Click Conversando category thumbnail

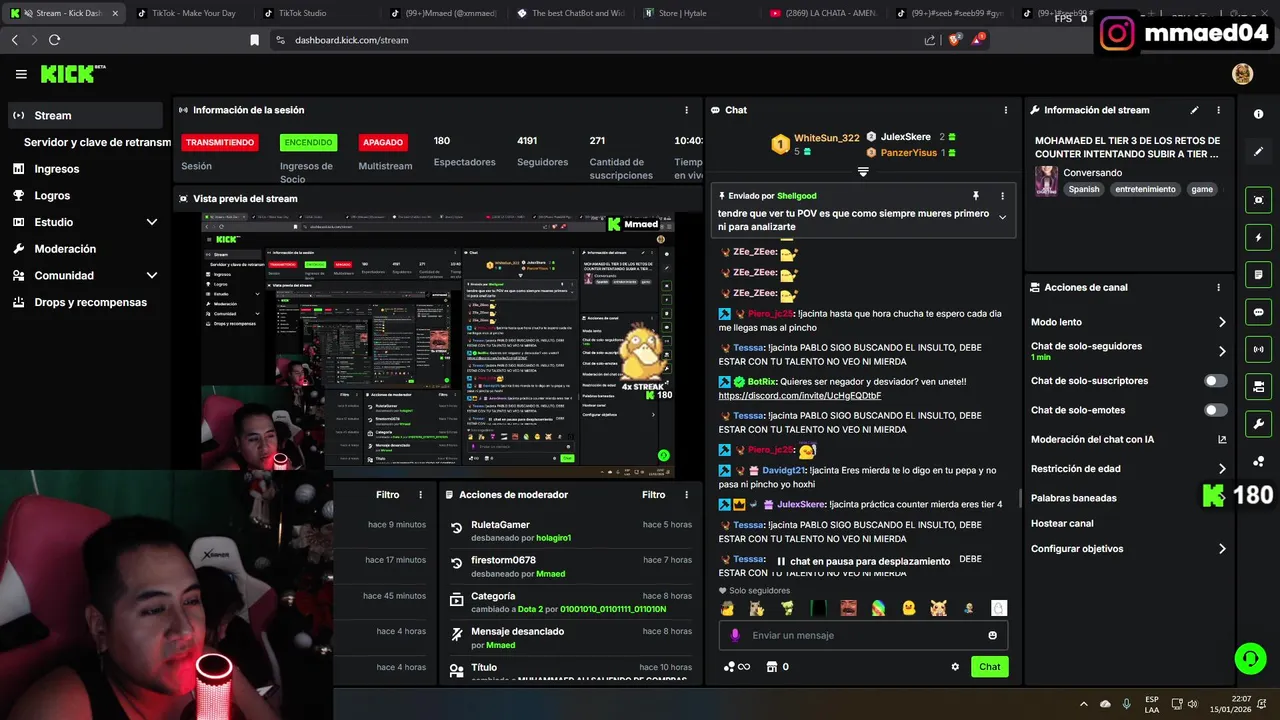[1046, 180]
